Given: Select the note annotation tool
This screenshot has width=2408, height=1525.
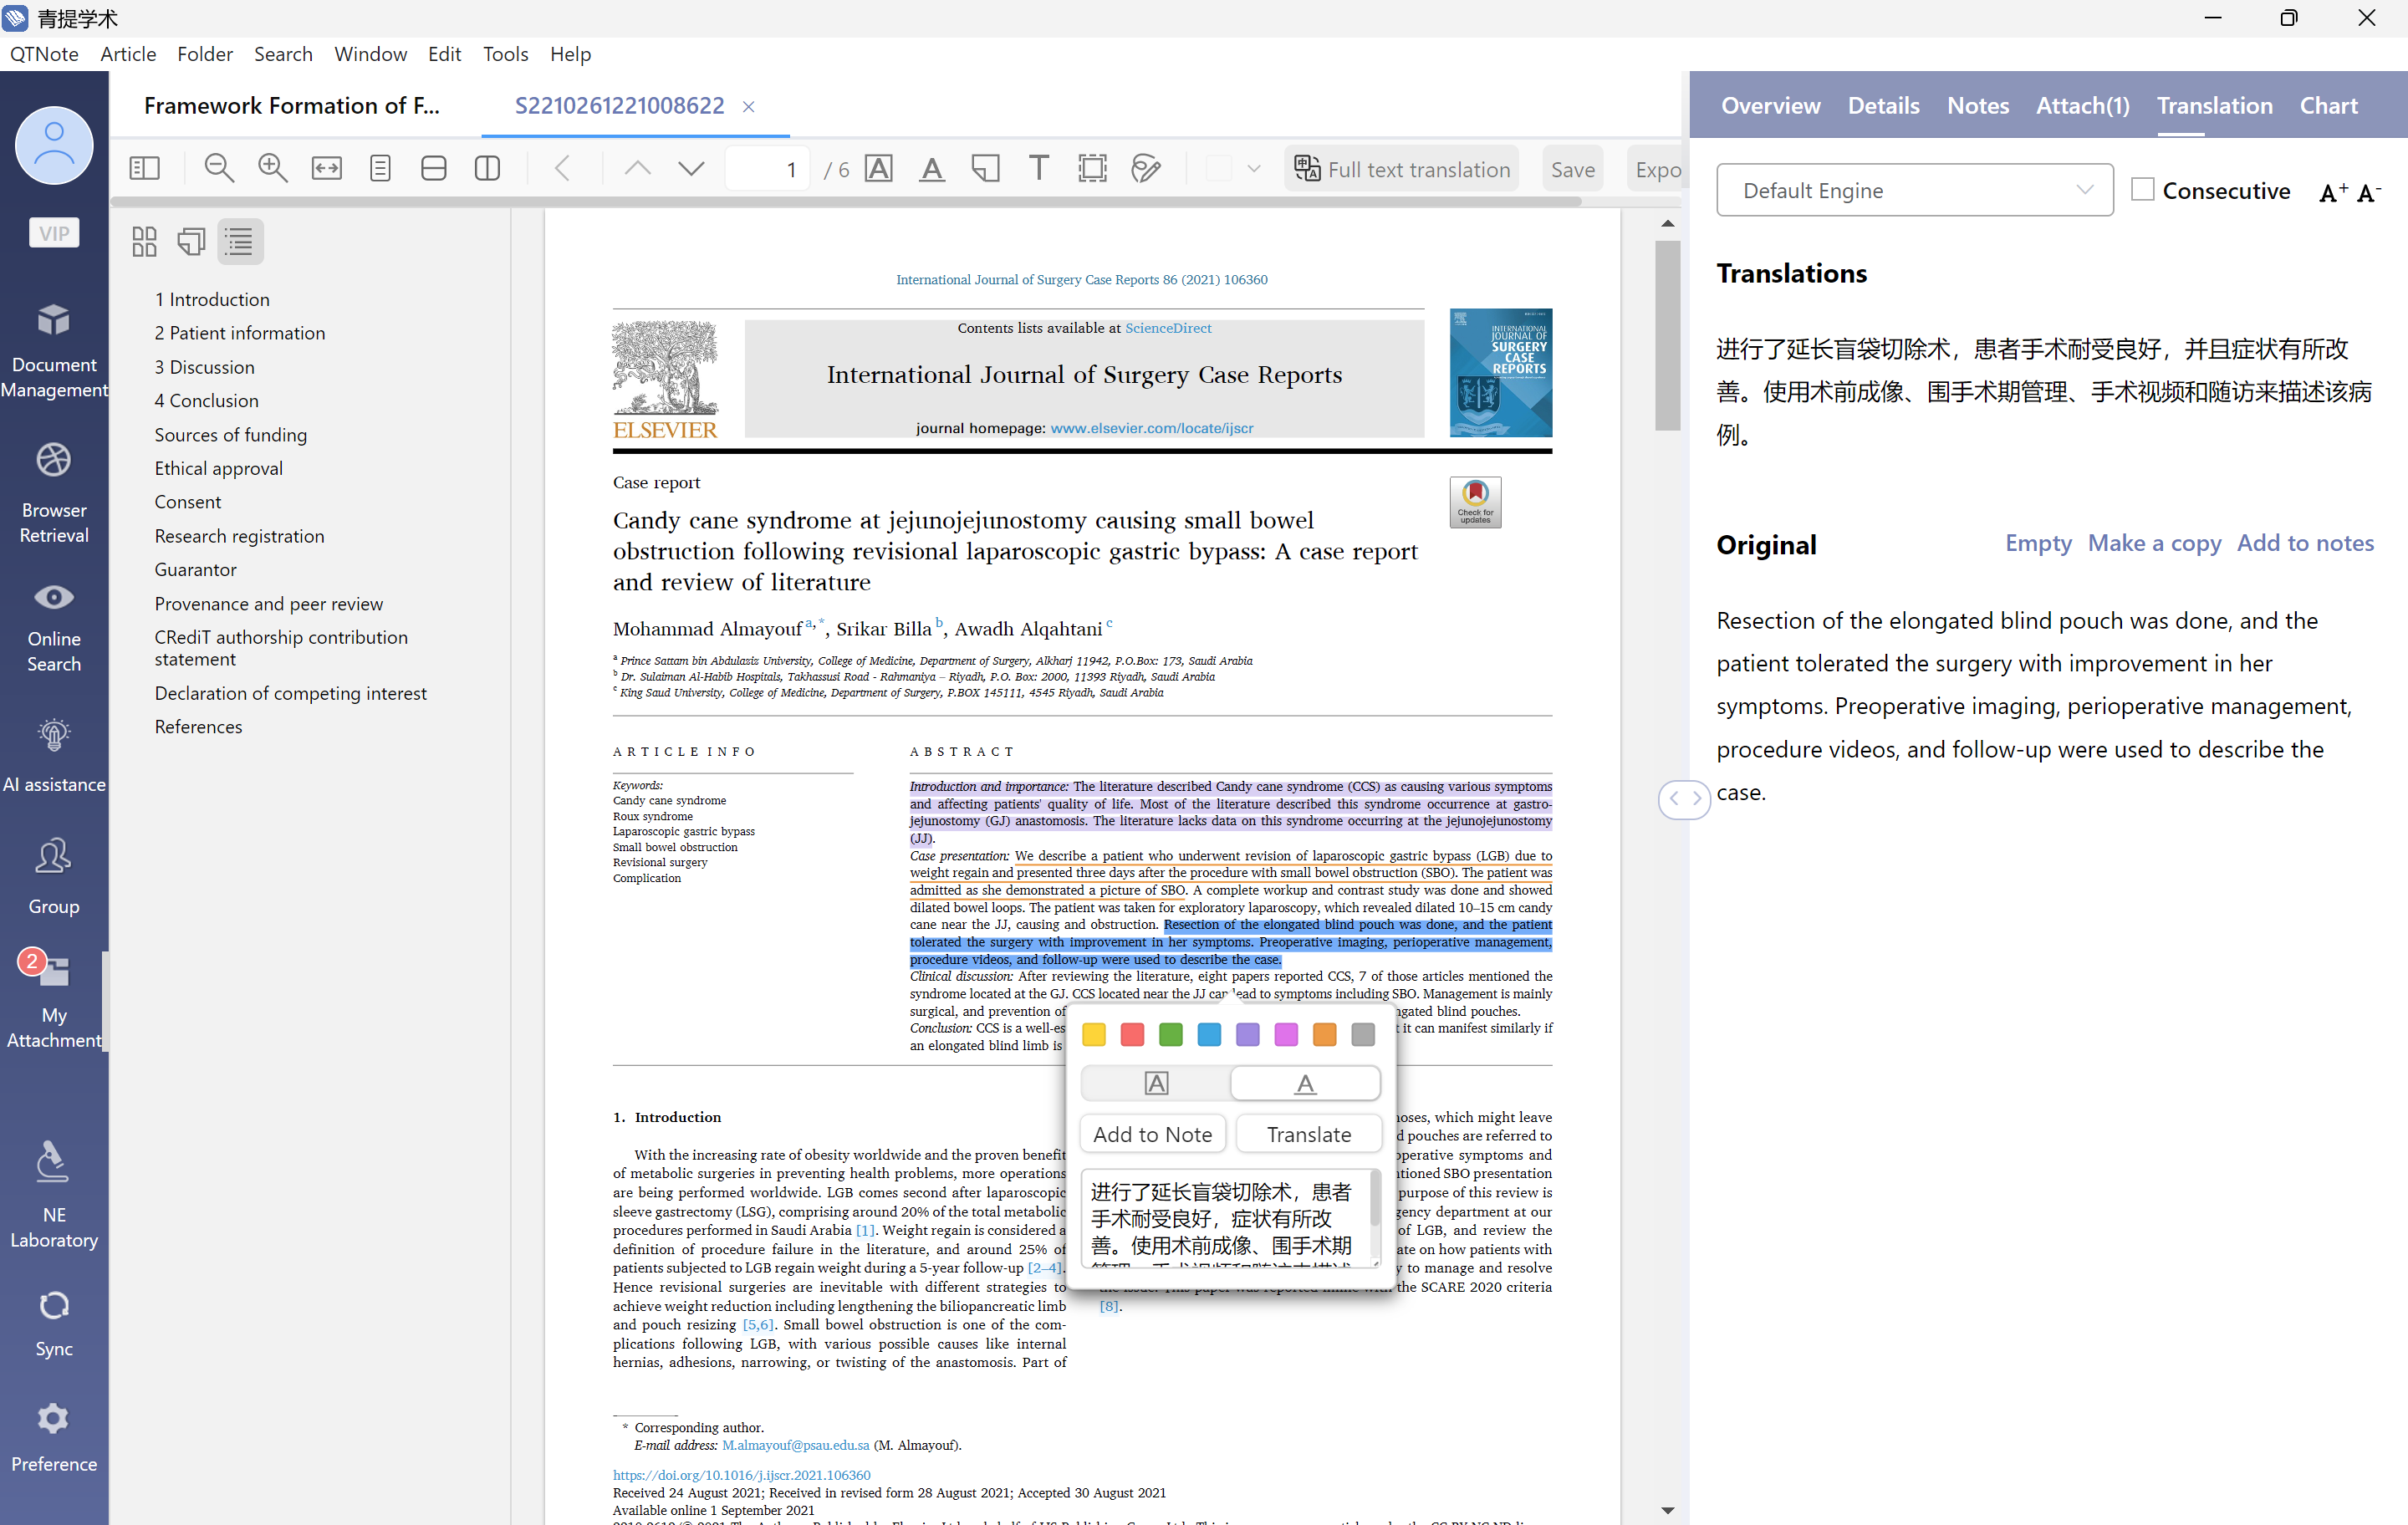Looking at the screenshot, I should pos(986,169).
